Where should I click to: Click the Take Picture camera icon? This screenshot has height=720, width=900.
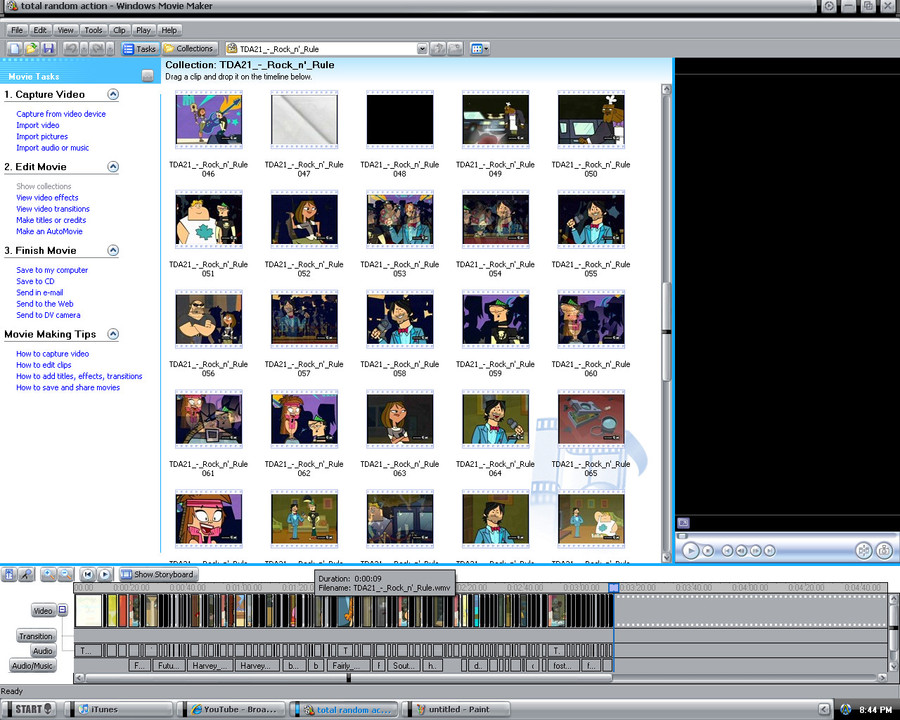tap(885, 551)
